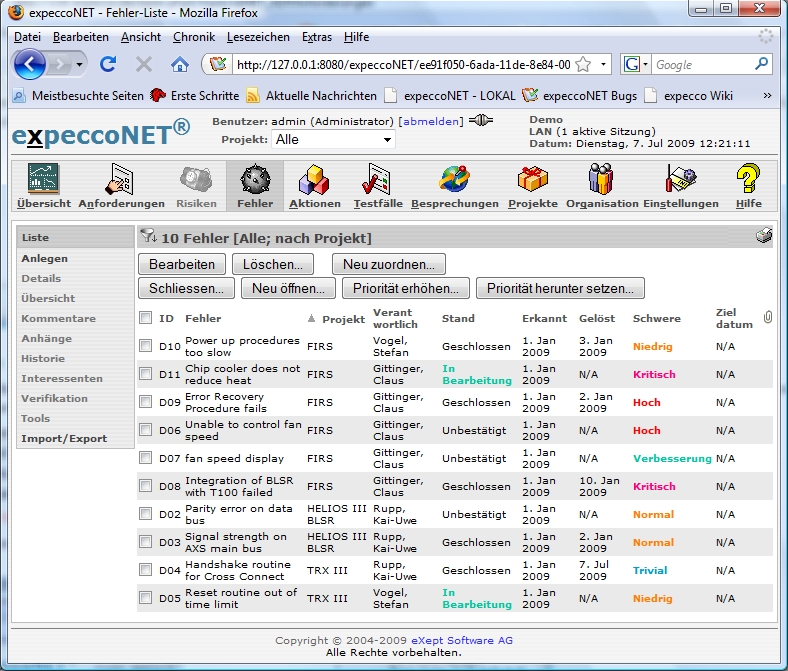788x671 pixels.
Task: Open the Chronik menu
Action: click(x=193, y=37)
